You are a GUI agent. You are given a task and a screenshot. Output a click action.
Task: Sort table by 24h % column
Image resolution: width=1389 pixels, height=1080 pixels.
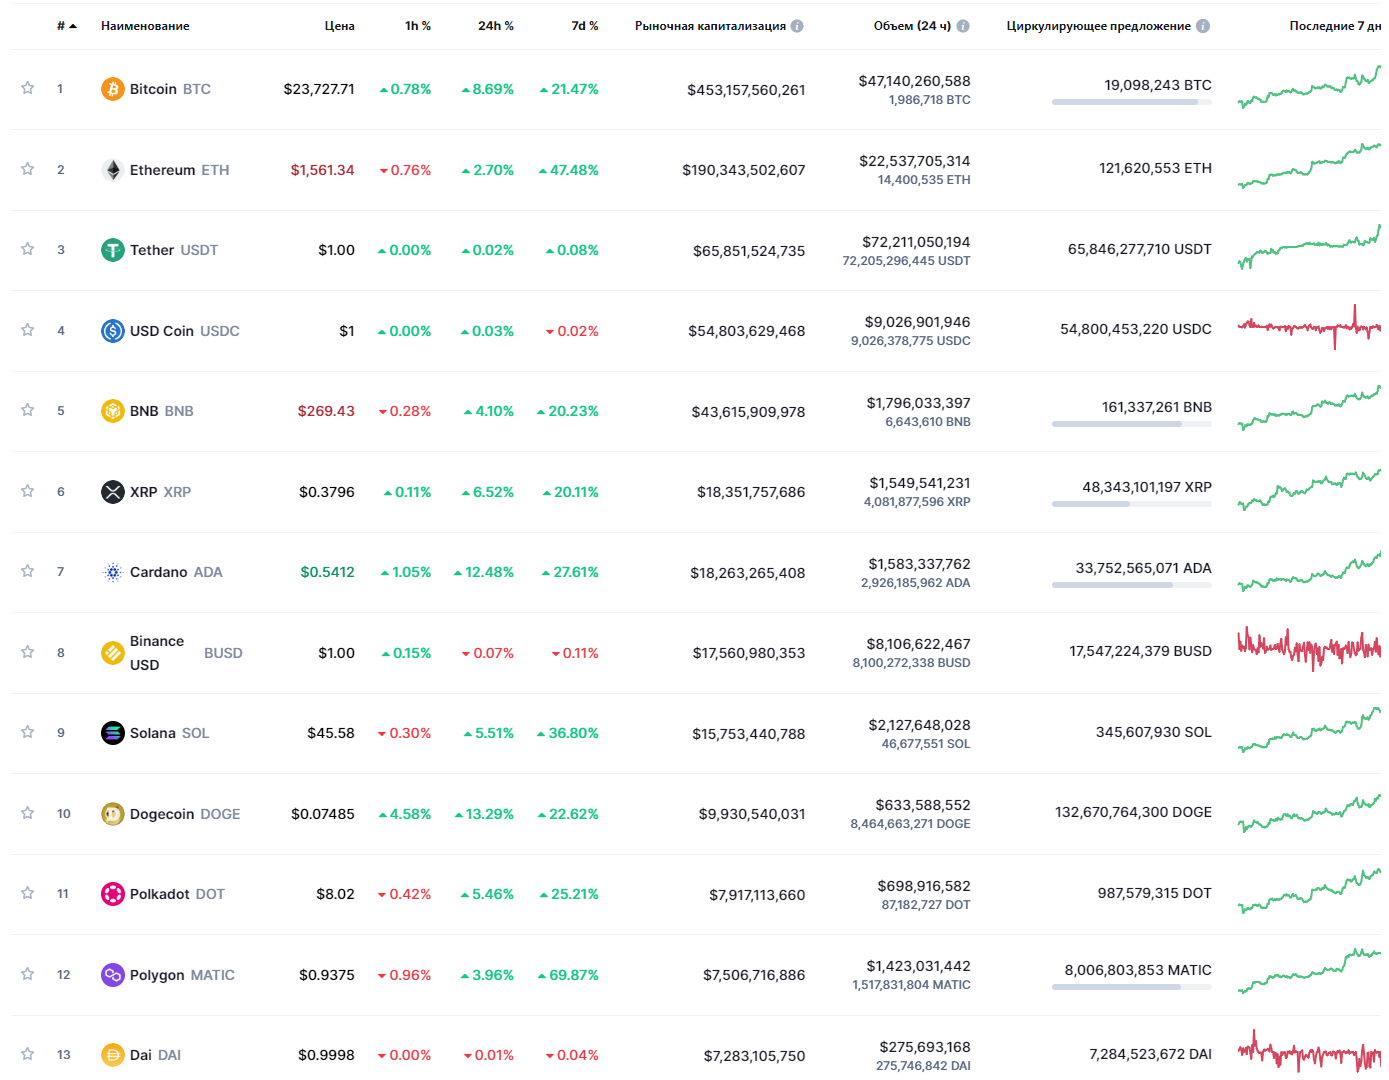pyautogui.click(x=495, y=26)
